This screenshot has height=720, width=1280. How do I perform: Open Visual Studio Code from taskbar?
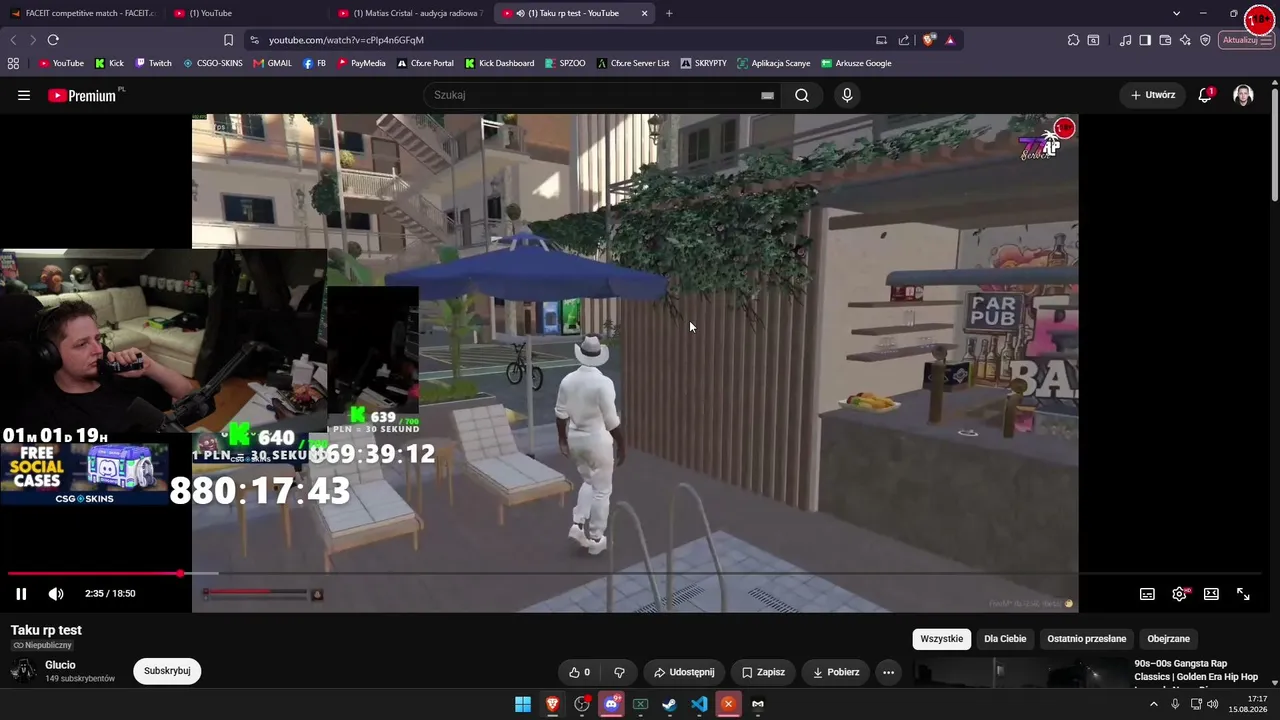coord(699,704)
